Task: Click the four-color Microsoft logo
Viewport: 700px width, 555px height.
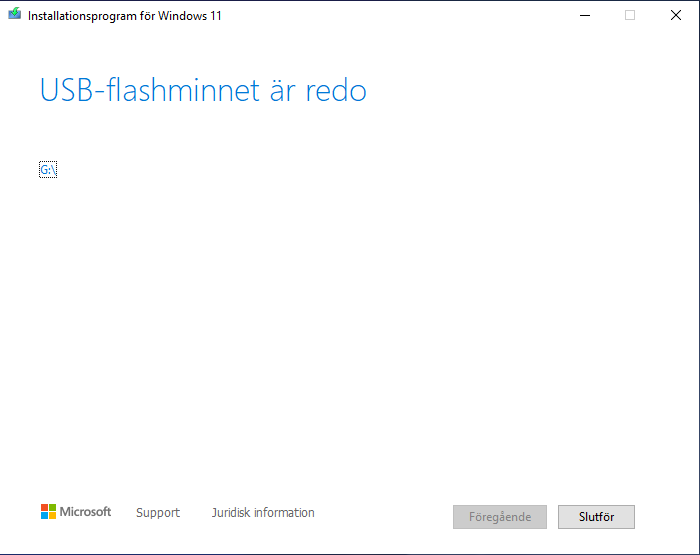Action: click(48, 512)
